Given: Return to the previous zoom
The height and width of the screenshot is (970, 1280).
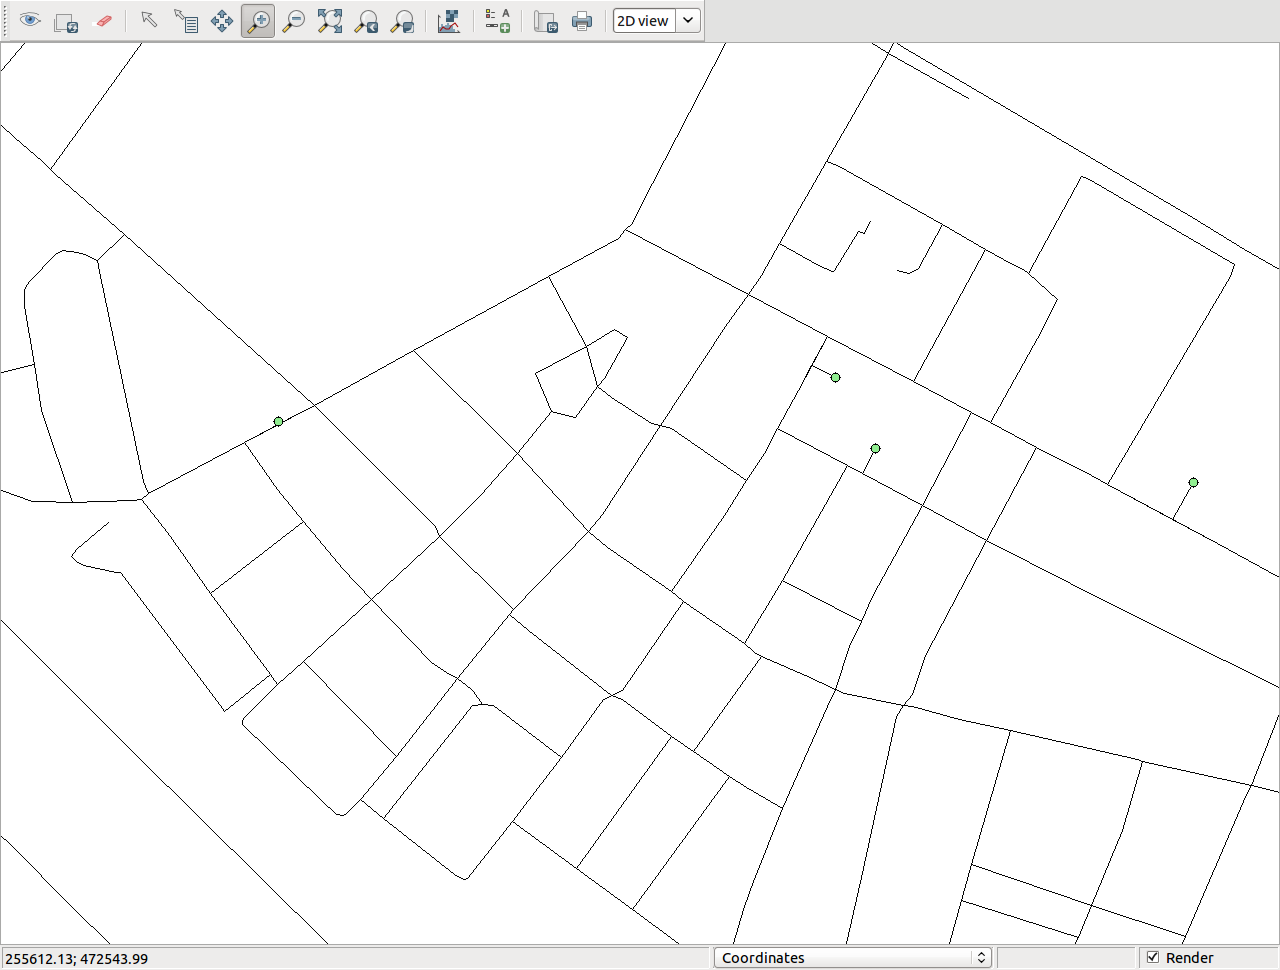Looking at the screenshot, I should point(367,21).
